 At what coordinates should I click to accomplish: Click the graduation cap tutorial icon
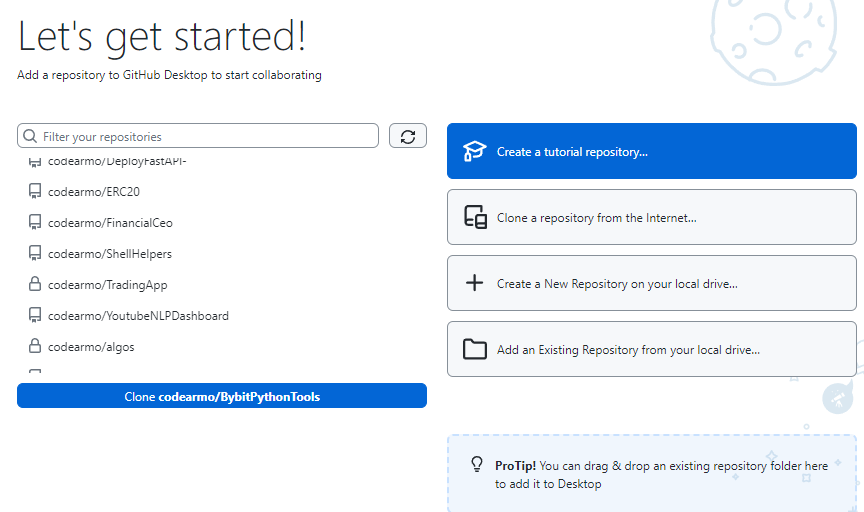(x=474, y=151)
